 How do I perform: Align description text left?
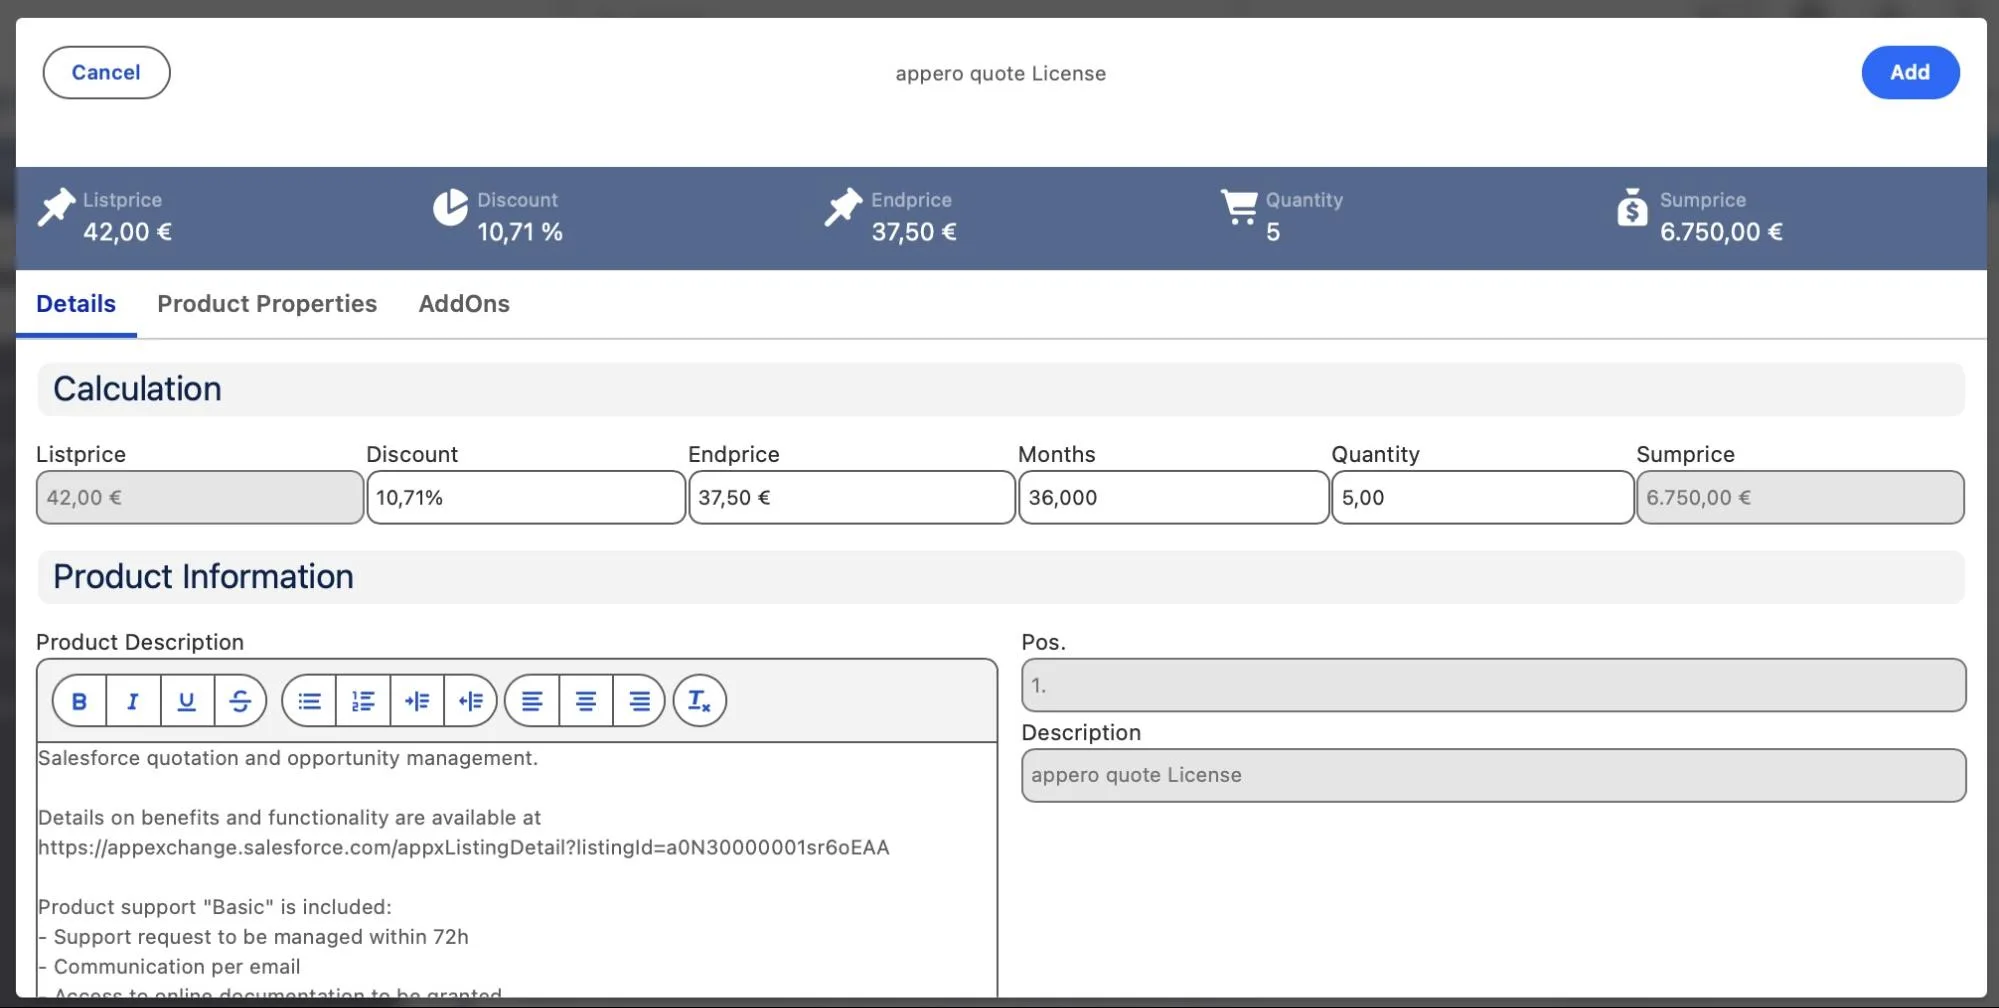[532, 701]
